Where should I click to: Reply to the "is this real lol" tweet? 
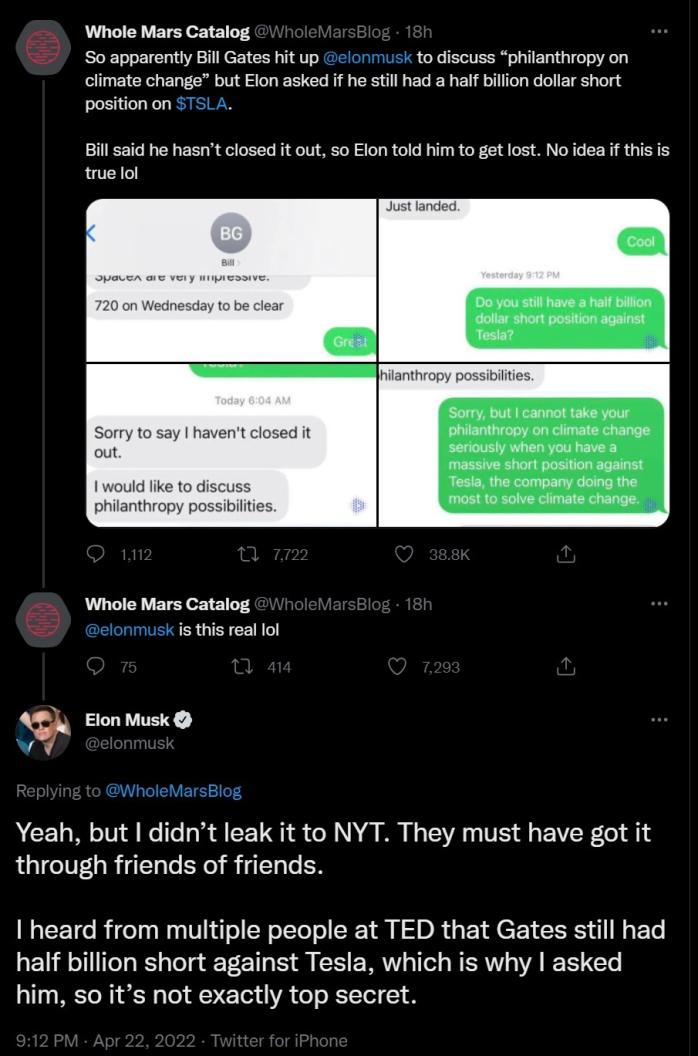(x=97, y=666)
